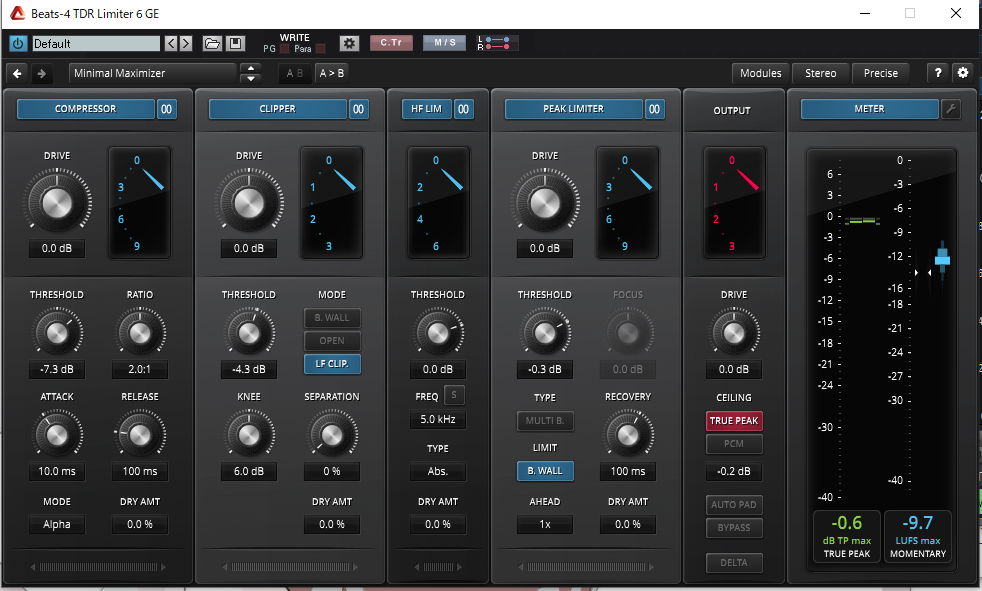This screenshot has width=982, height=591.
Task: Select the clipper OPEN mode
Action: pos(332,341)
